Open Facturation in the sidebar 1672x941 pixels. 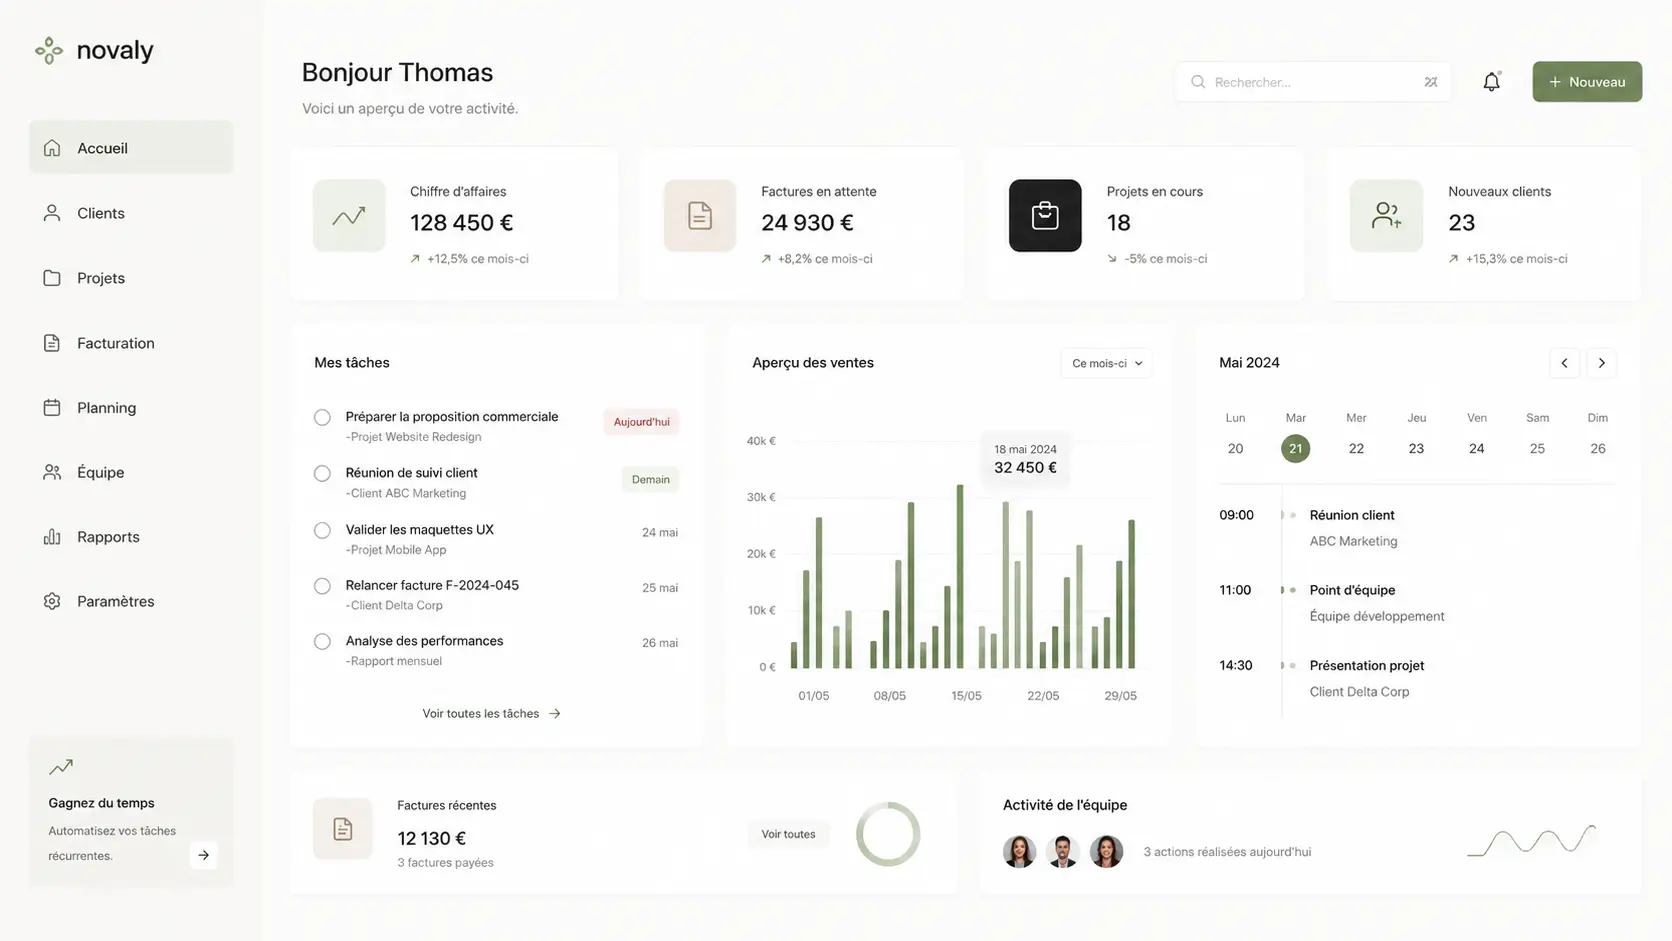131,343
